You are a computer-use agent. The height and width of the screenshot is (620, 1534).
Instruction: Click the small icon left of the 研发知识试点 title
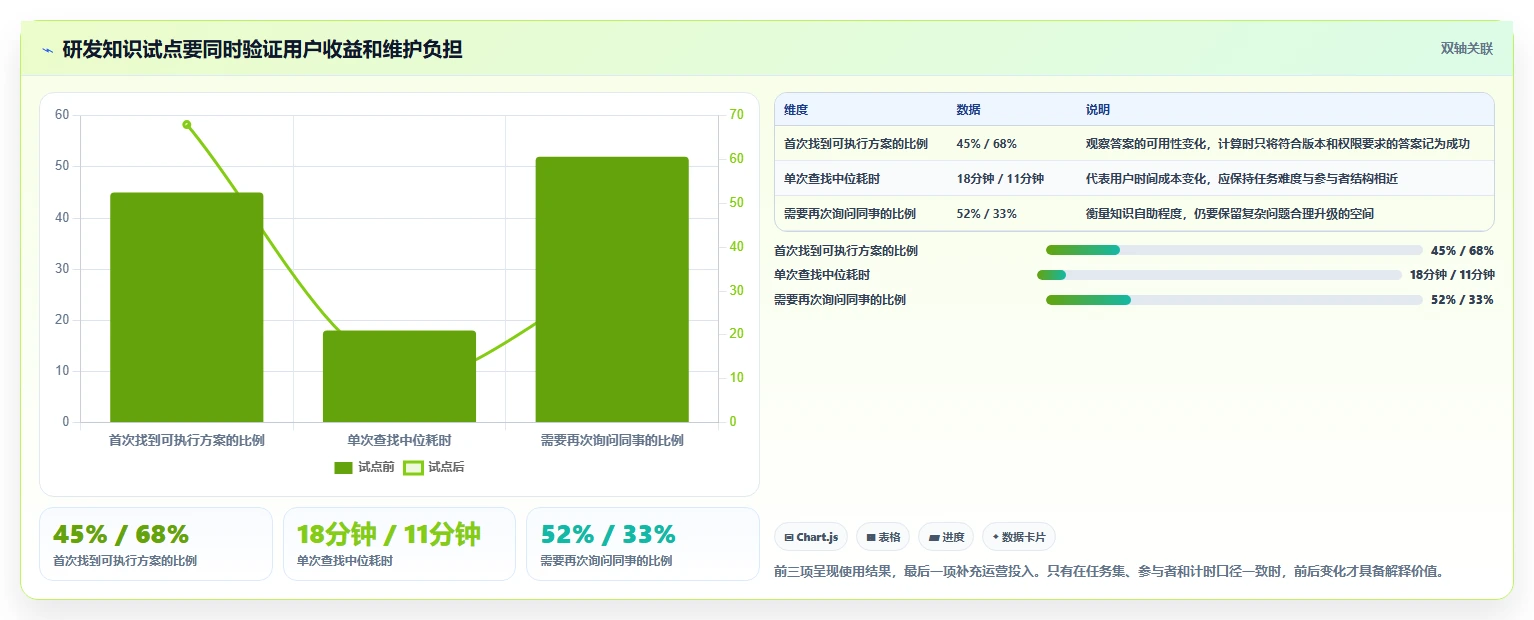(x=47, y=49)
